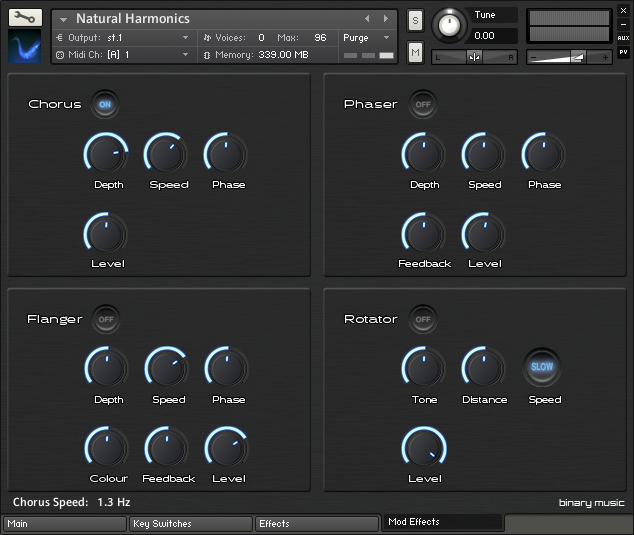Turn off the Chorus effect
The height and width of the screenshot is (535, 634).
pos(105,104)
